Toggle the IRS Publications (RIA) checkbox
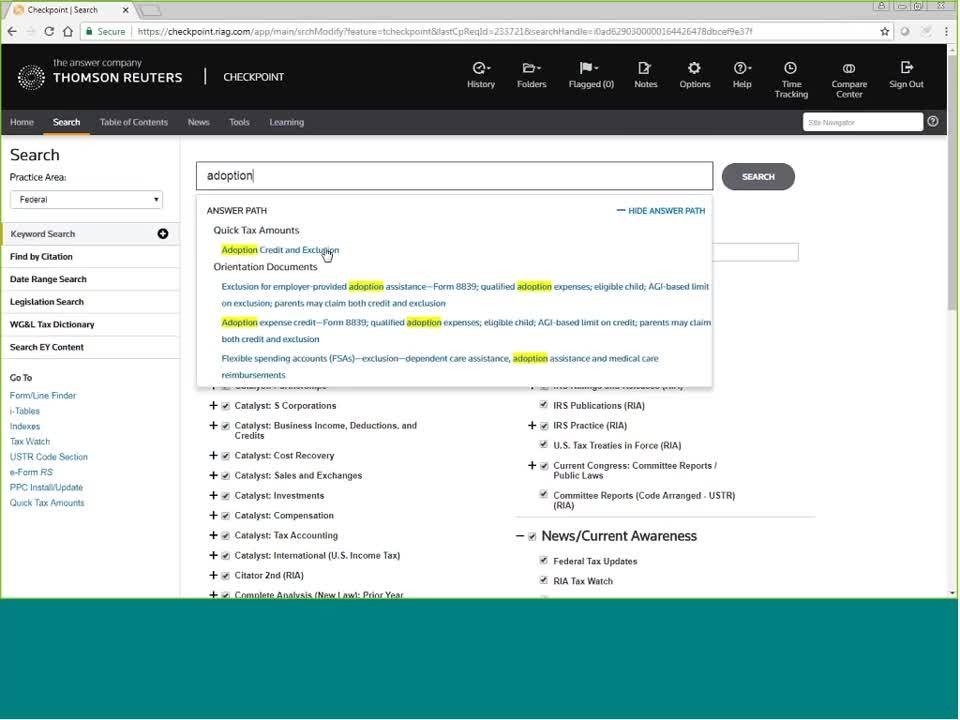Image resolution: width=960 pixels, height=720 pixels. pos(544,405)
